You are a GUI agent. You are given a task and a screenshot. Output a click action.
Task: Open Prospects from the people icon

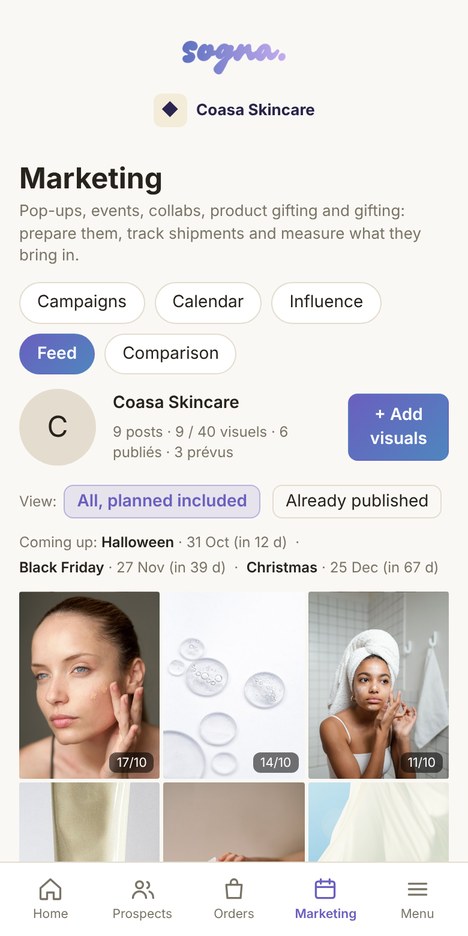click(x=142, y=889)
